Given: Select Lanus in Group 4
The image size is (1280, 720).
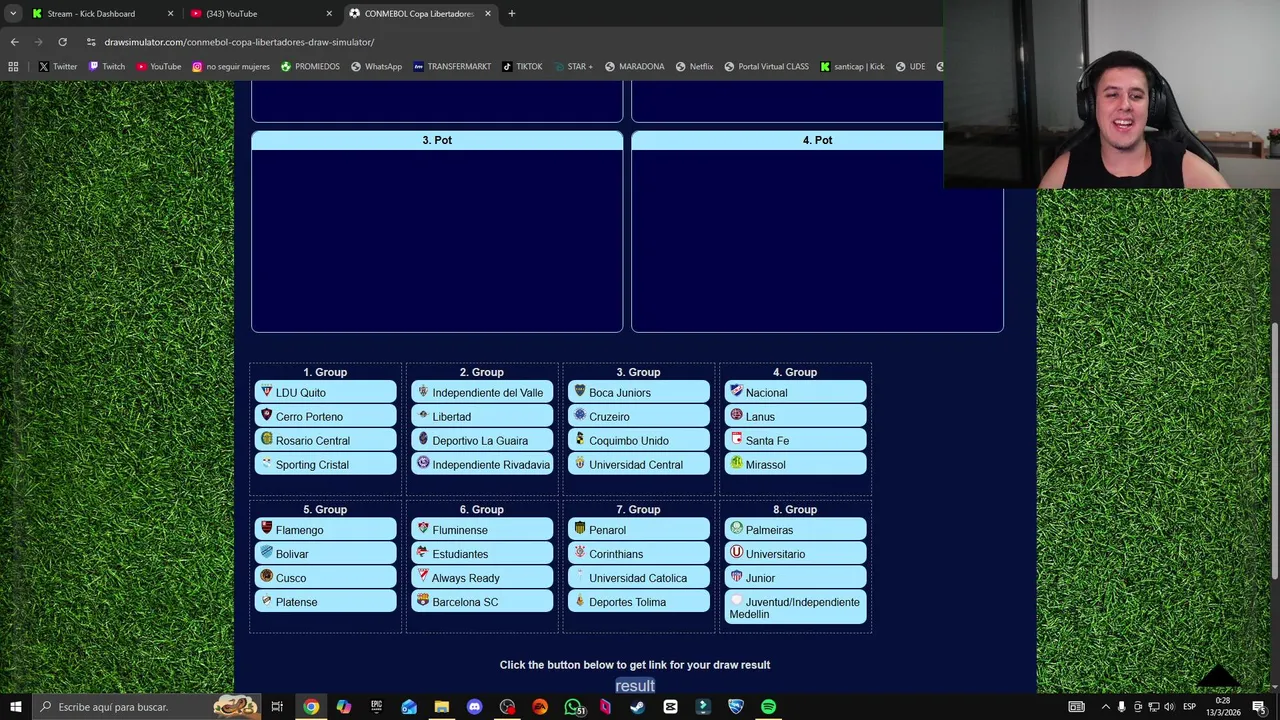Looking at the screenshot, I should pos(795,416).
